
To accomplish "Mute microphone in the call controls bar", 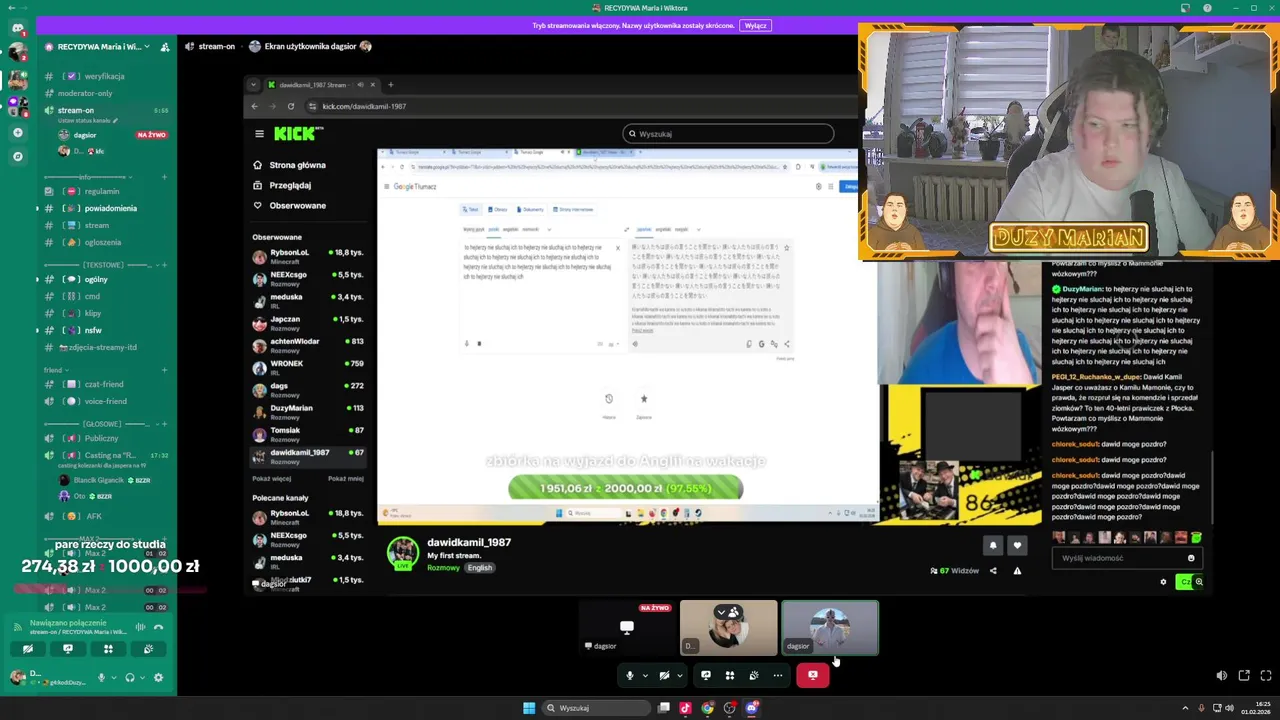I will point(629,675).
